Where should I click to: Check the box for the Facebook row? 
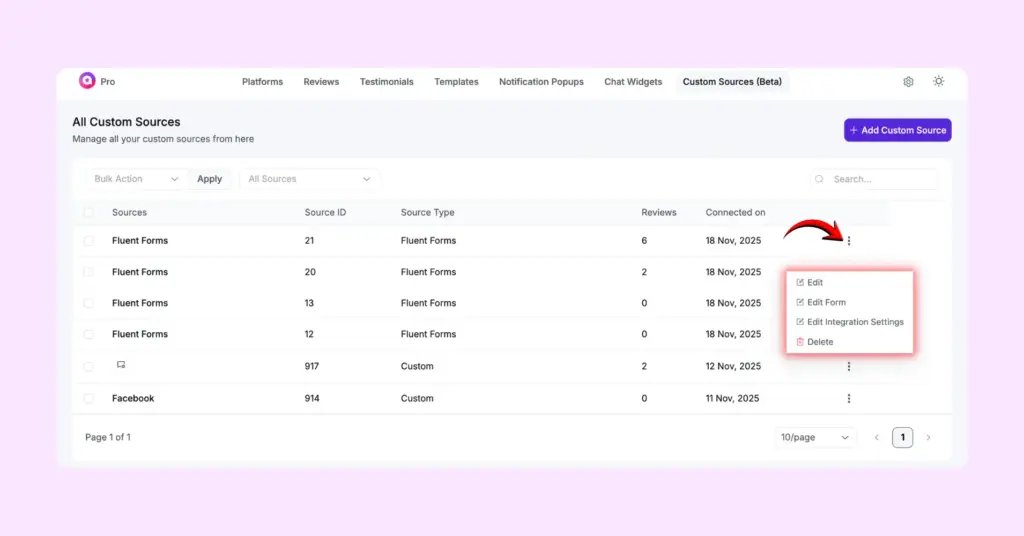(x=88, y=398)
